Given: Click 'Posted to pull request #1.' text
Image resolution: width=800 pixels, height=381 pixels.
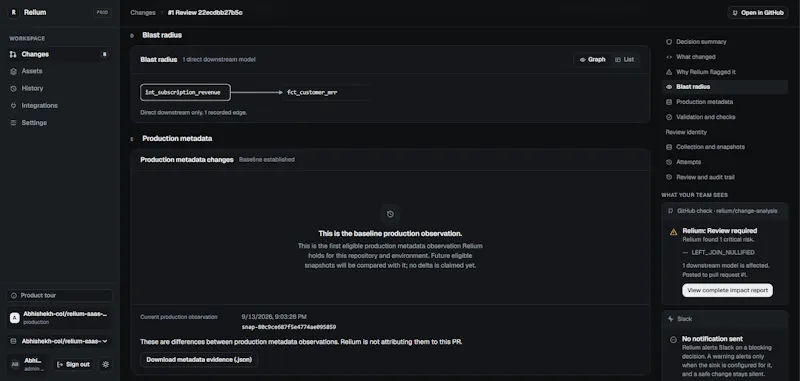Looking at the screenshot, I should click(x=715, y=275).
